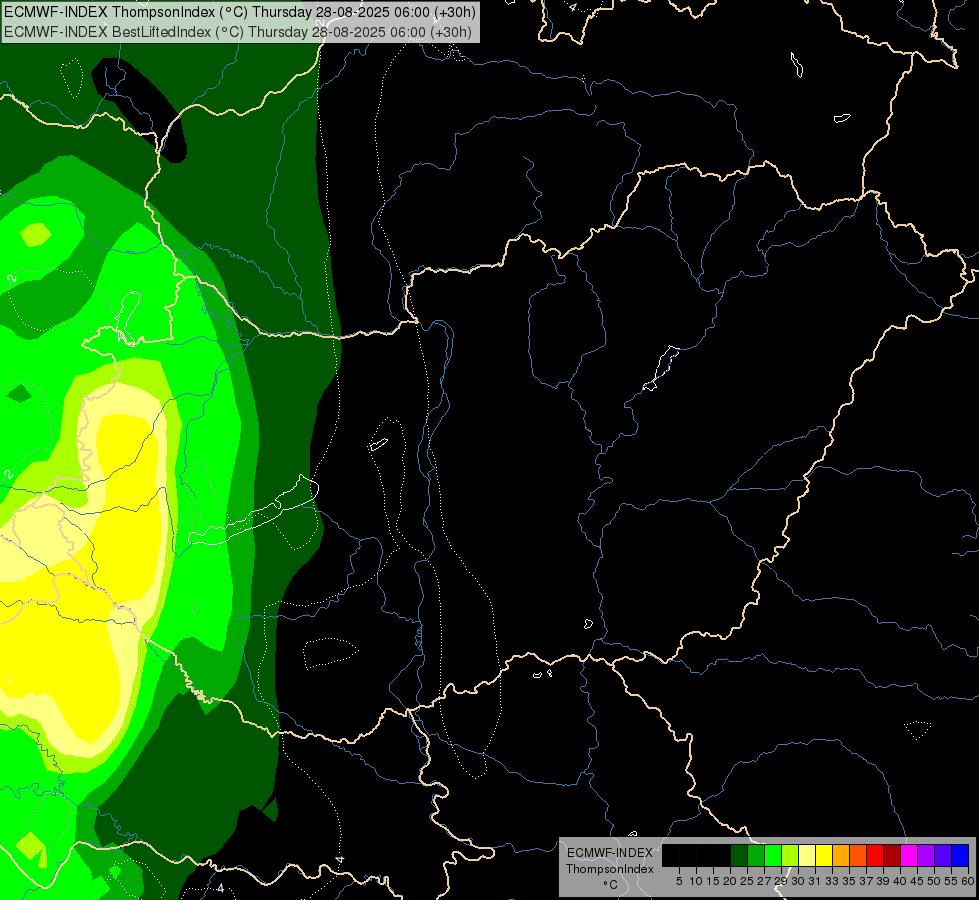979x900 pixels.
Task: Click the legend value label 37
Action: pos(866,881)
